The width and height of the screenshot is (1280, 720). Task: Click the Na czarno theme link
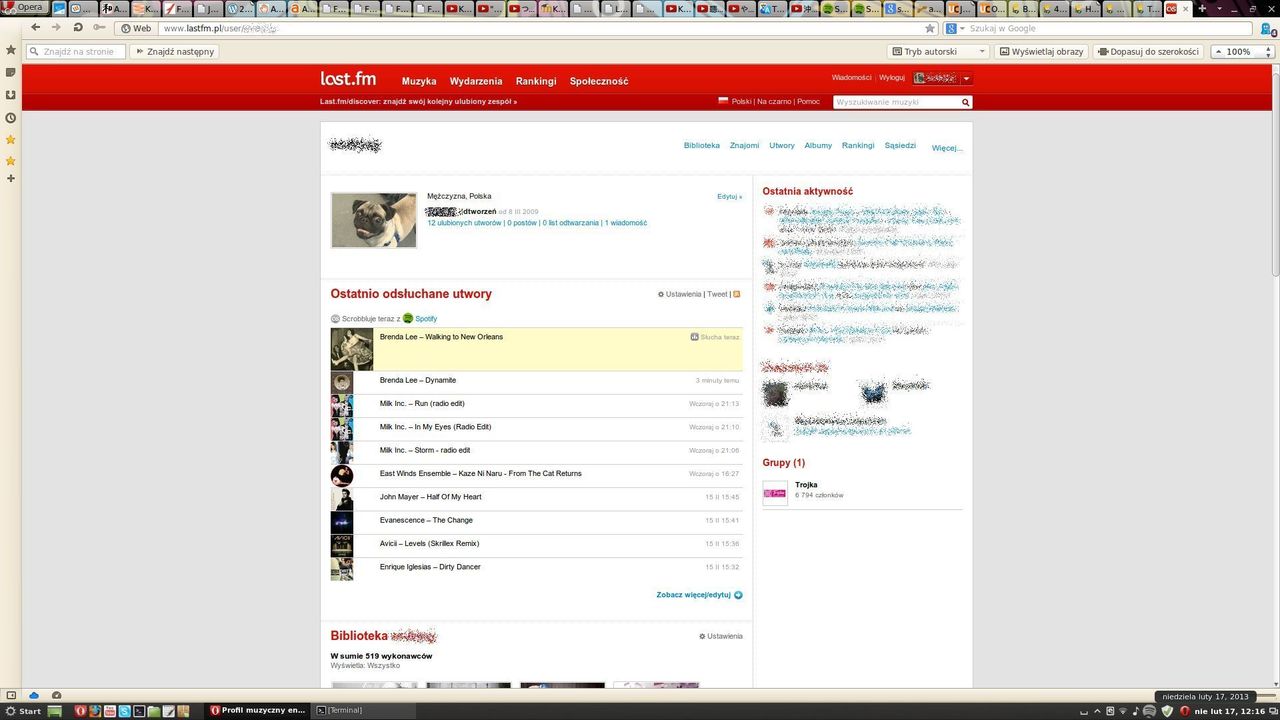click(x=774, y=101)
